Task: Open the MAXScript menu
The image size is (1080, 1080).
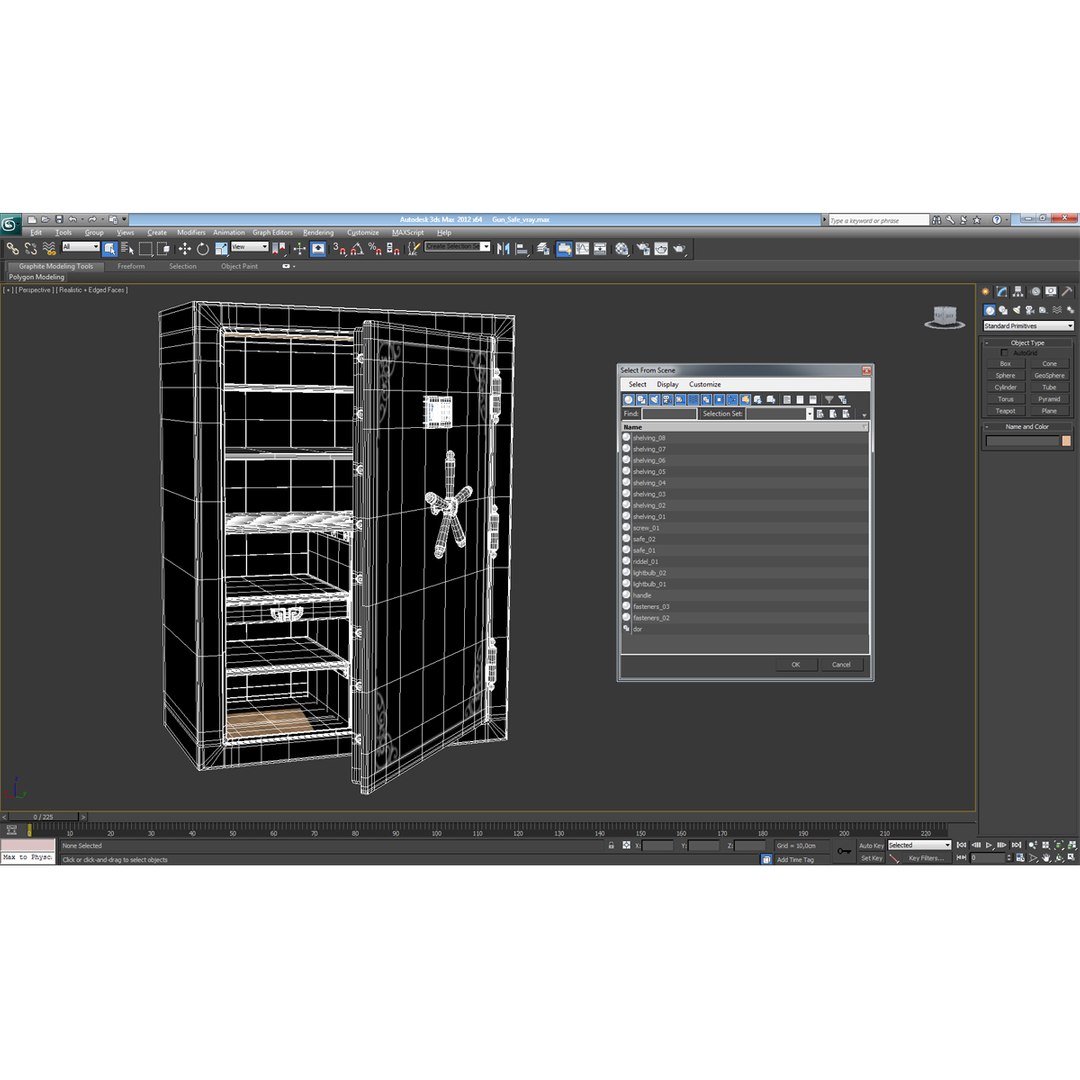Action: tap(408, 232)
